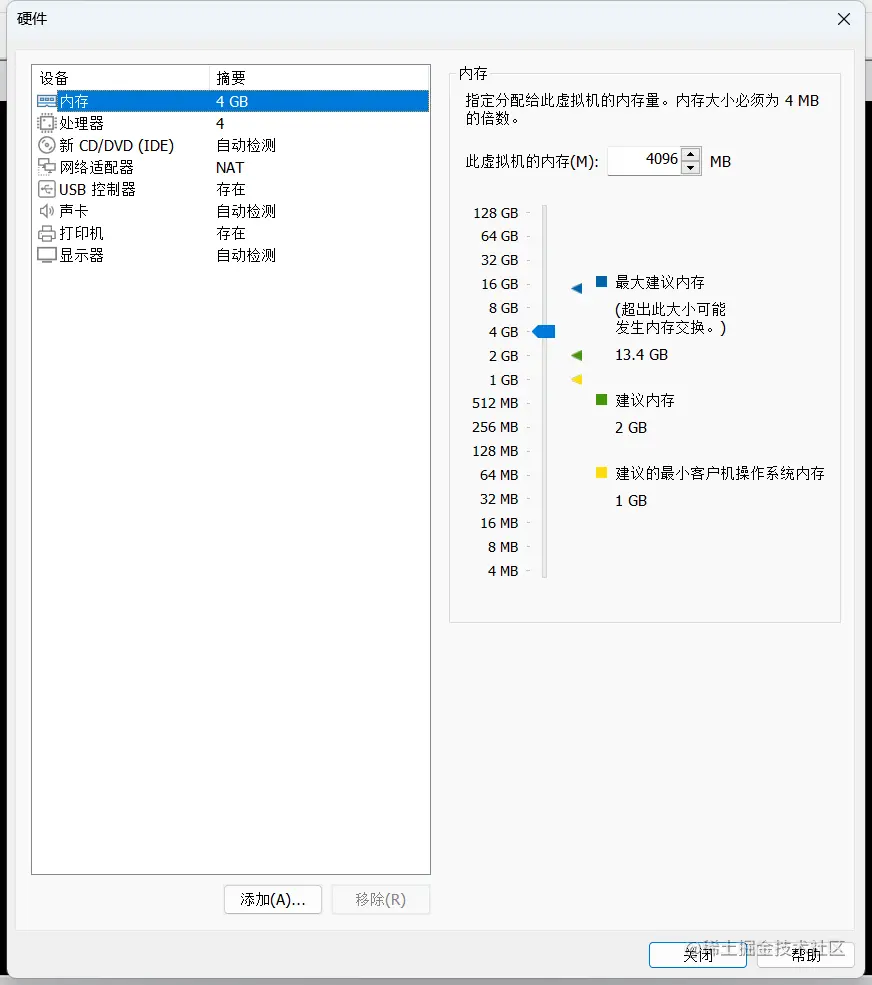Click the 32 GB slider label

pos(499,260)
